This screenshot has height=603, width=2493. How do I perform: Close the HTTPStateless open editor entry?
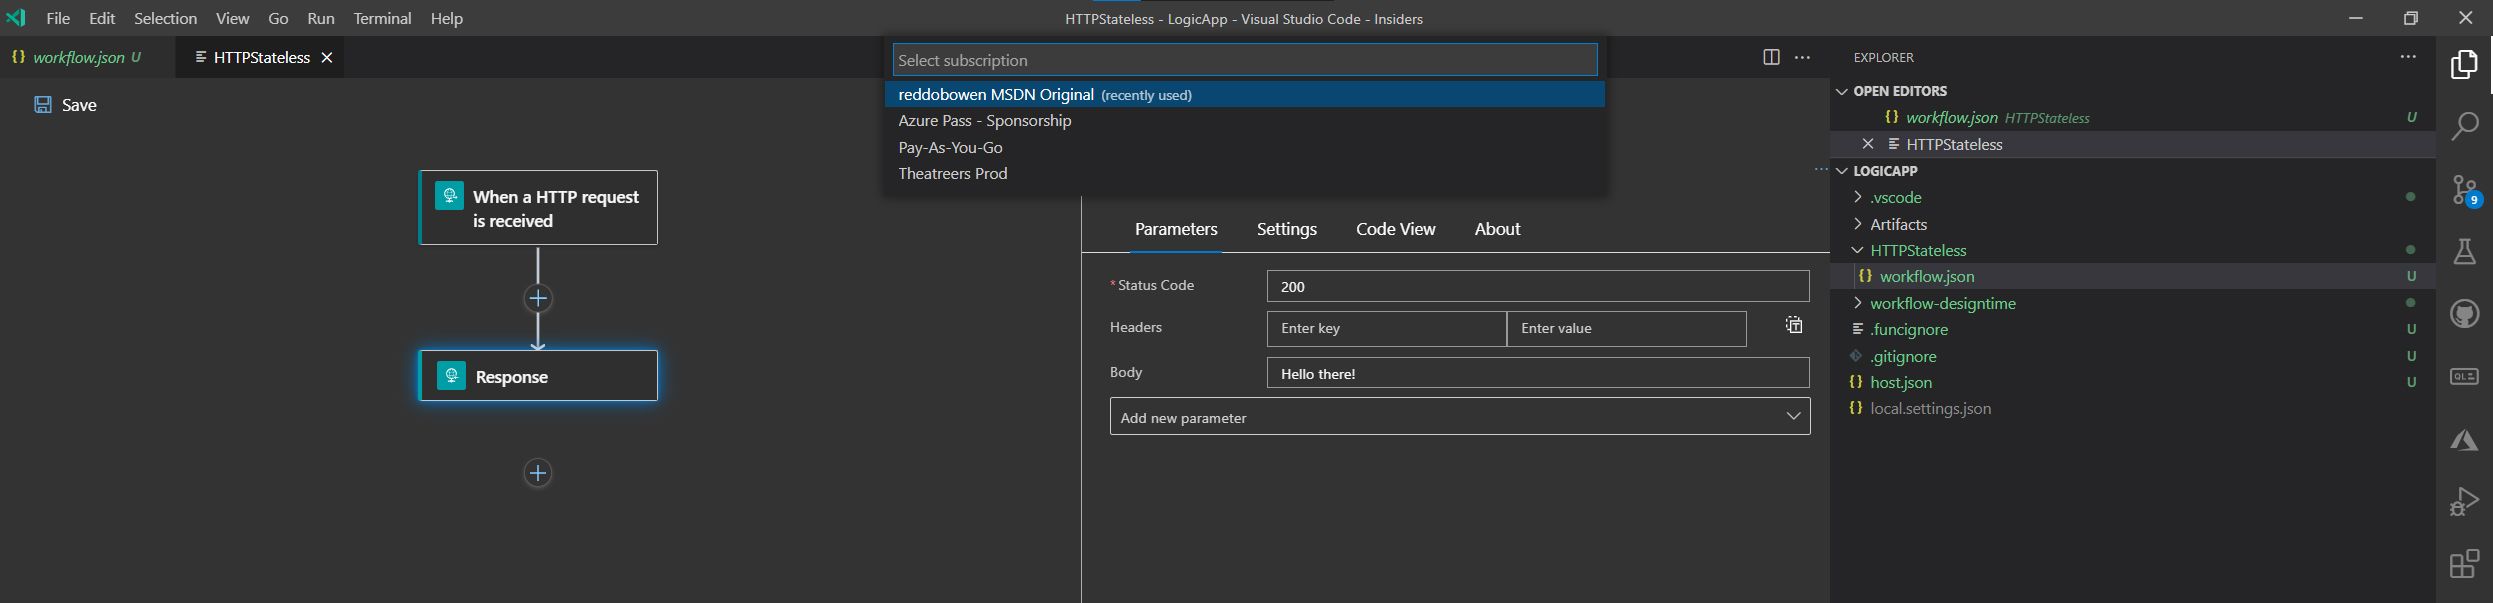1868,144
